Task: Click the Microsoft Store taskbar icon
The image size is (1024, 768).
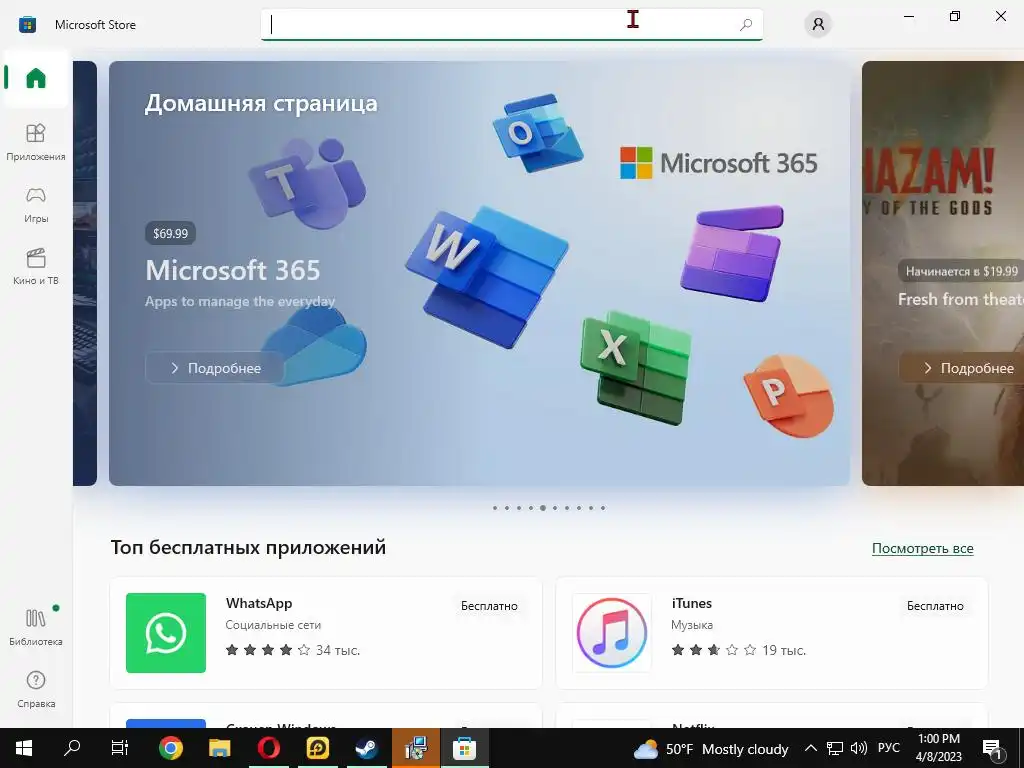Action: click(x=464, y=748)
